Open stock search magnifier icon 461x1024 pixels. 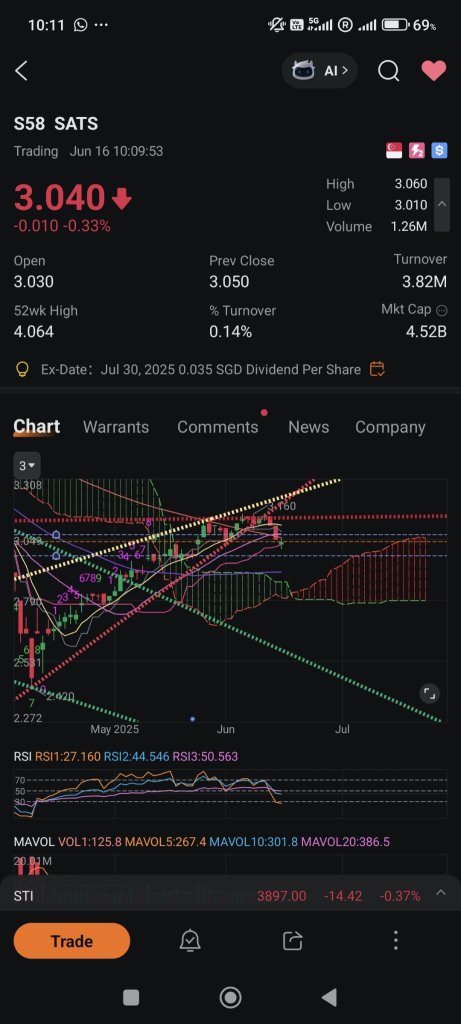click(x=389, y=71)
